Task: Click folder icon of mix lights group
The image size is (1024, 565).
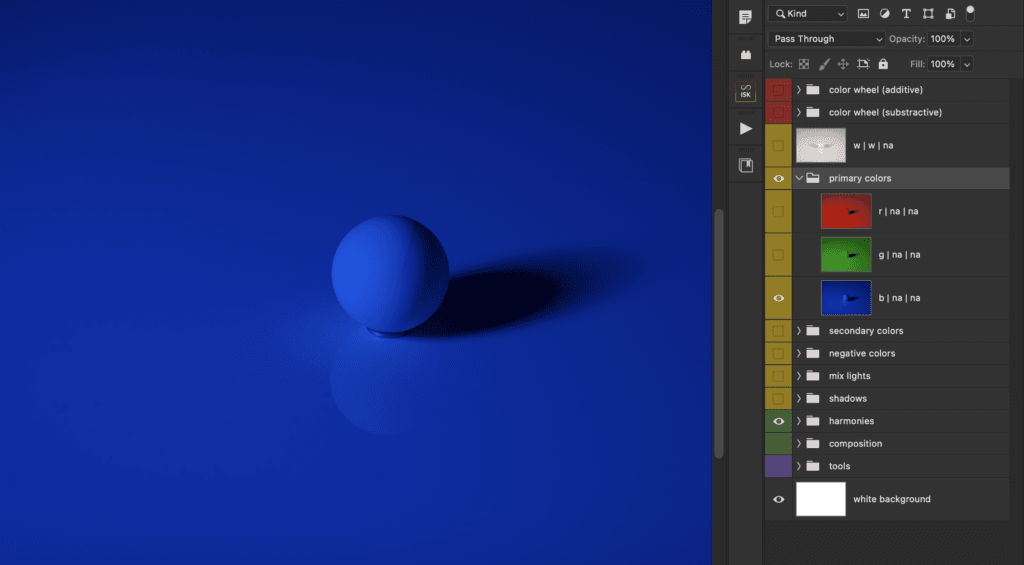Action: coord(812,376)
